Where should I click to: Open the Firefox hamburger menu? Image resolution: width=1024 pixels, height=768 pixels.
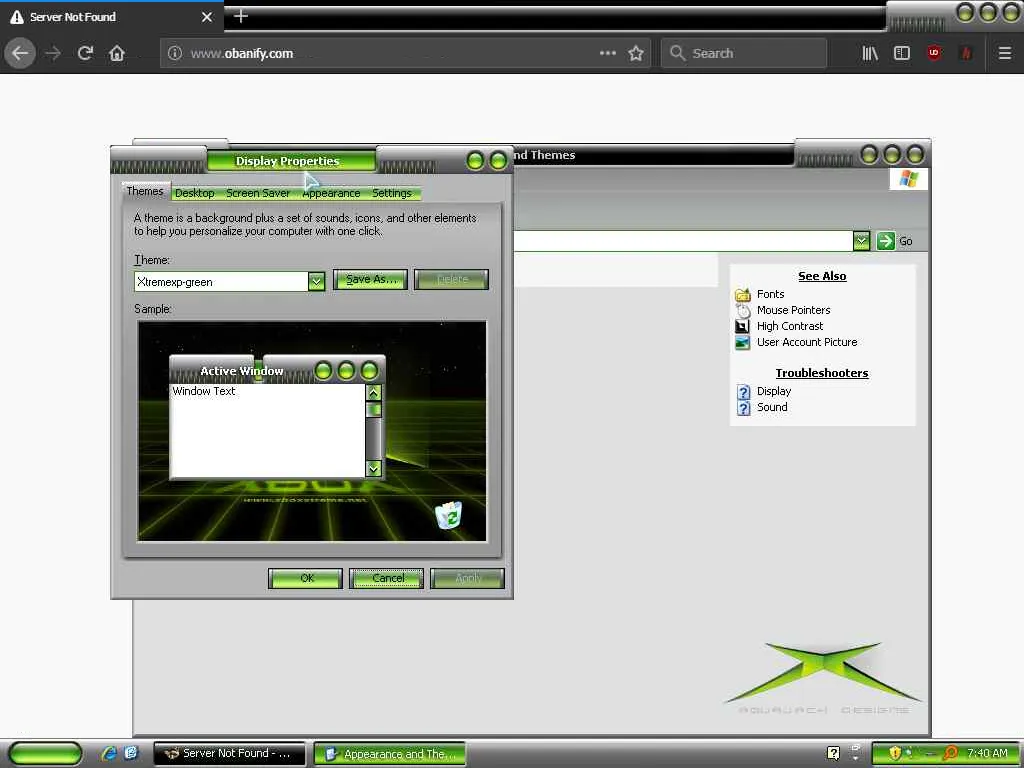click(1005, 53)
